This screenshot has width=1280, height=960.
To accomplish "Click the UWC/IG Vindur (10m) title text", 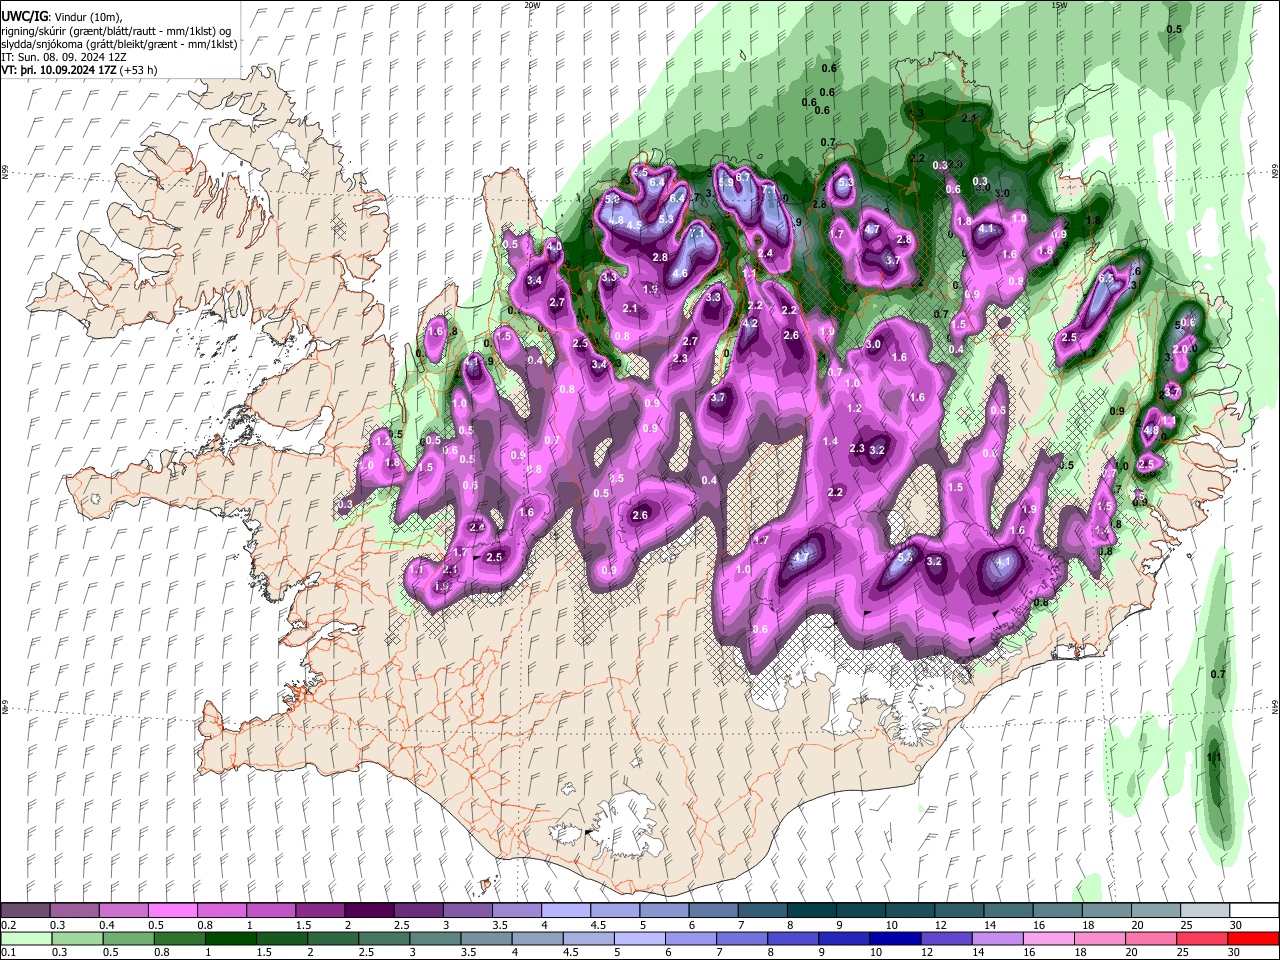I will (x=62, y=16).
